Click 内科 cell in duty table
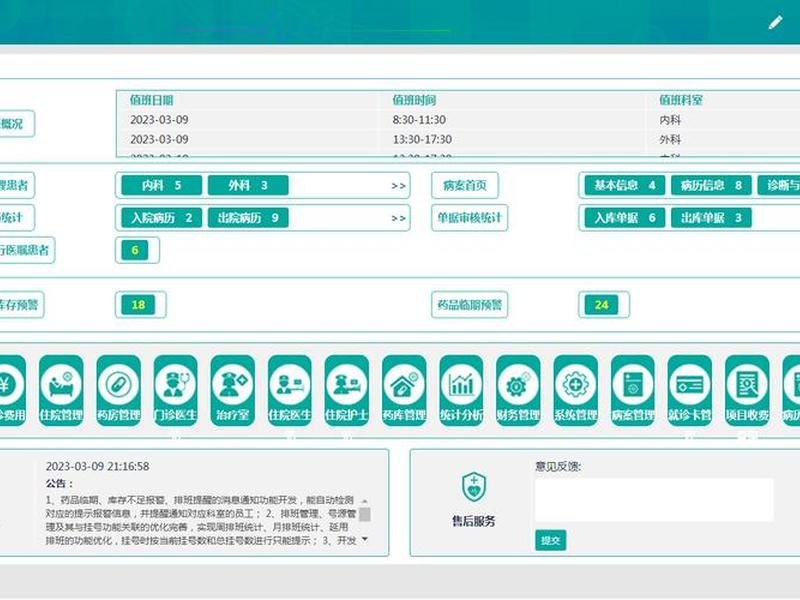The height and width of the screenshot is (600, 800). 670,120
